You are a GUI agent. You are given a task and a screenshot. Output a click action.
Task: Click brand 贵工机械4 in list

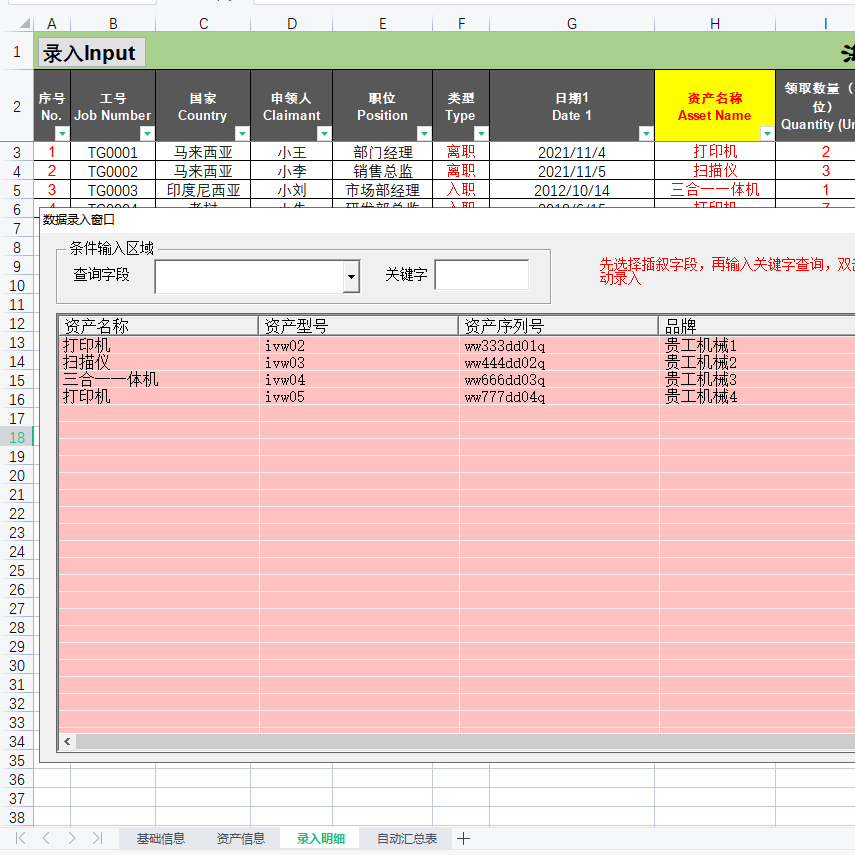tap(701, 396)
